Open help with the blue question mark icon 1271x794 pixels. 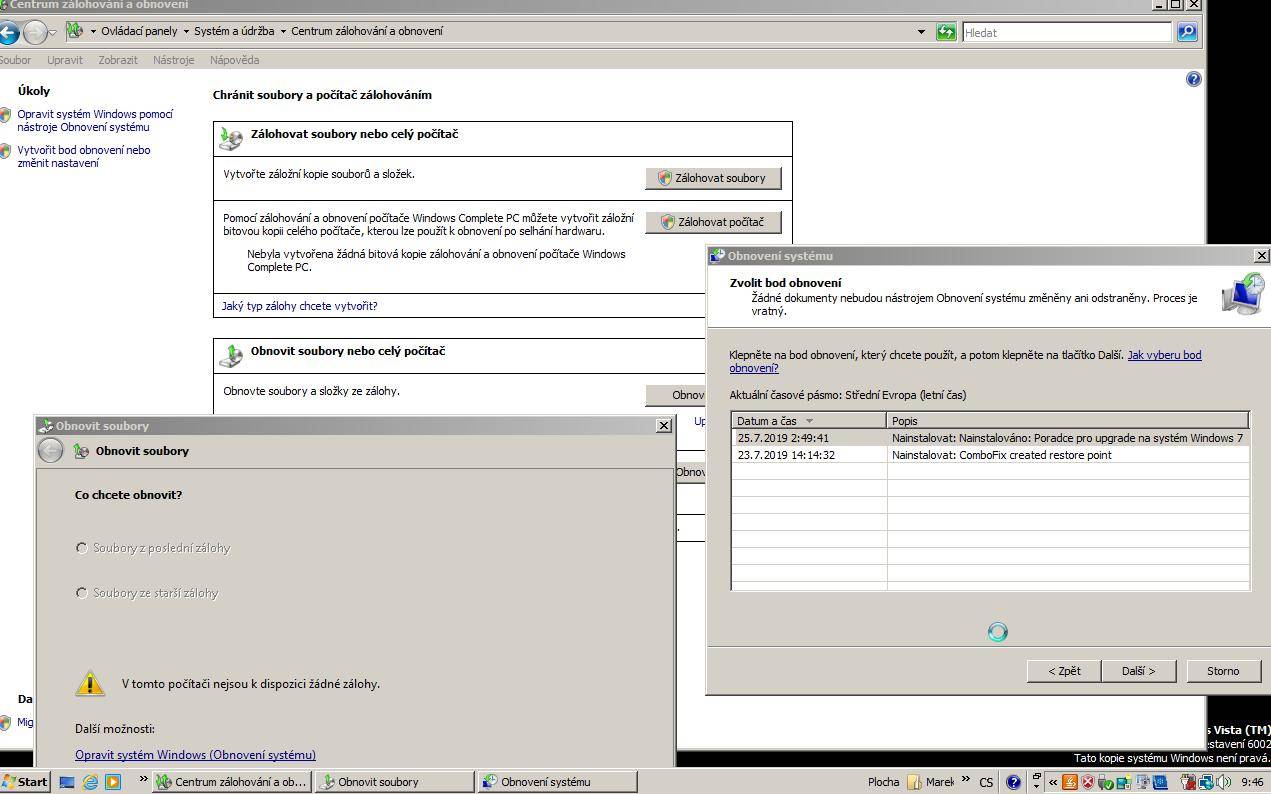tap(1193, 79)
